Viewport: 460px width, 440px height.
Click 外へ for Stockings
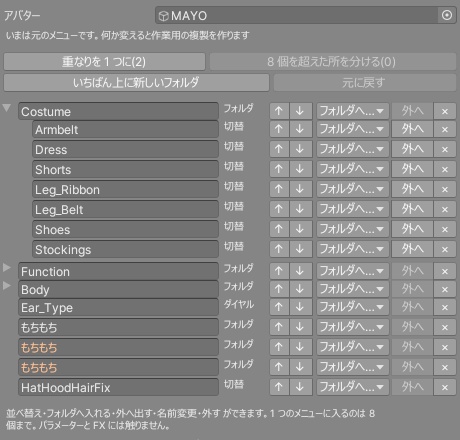[x=412, y=249]
